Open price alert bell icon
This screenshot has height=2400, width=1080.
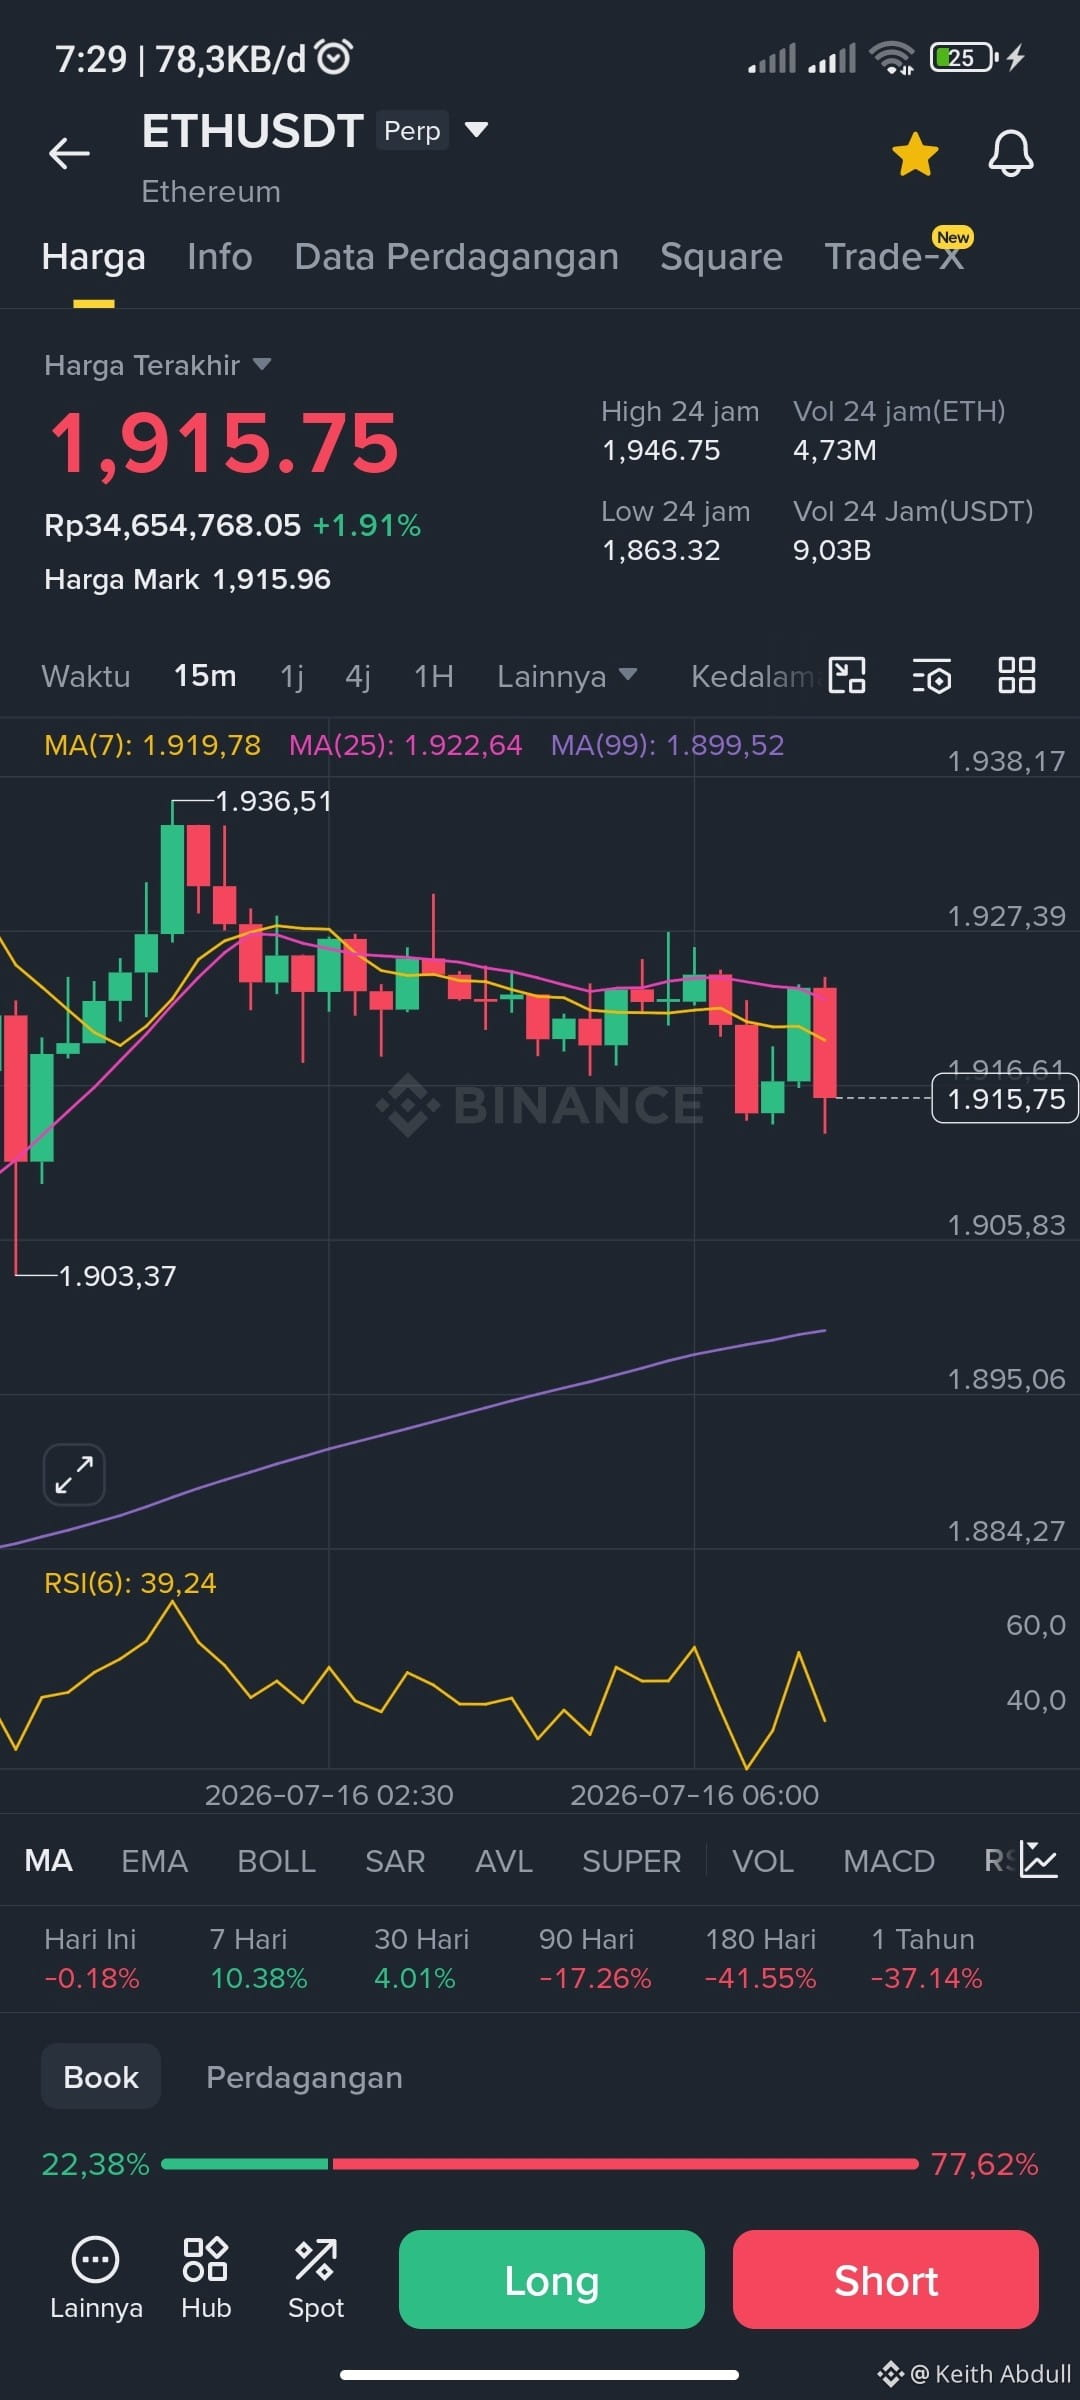click(x=1011, y=154)
